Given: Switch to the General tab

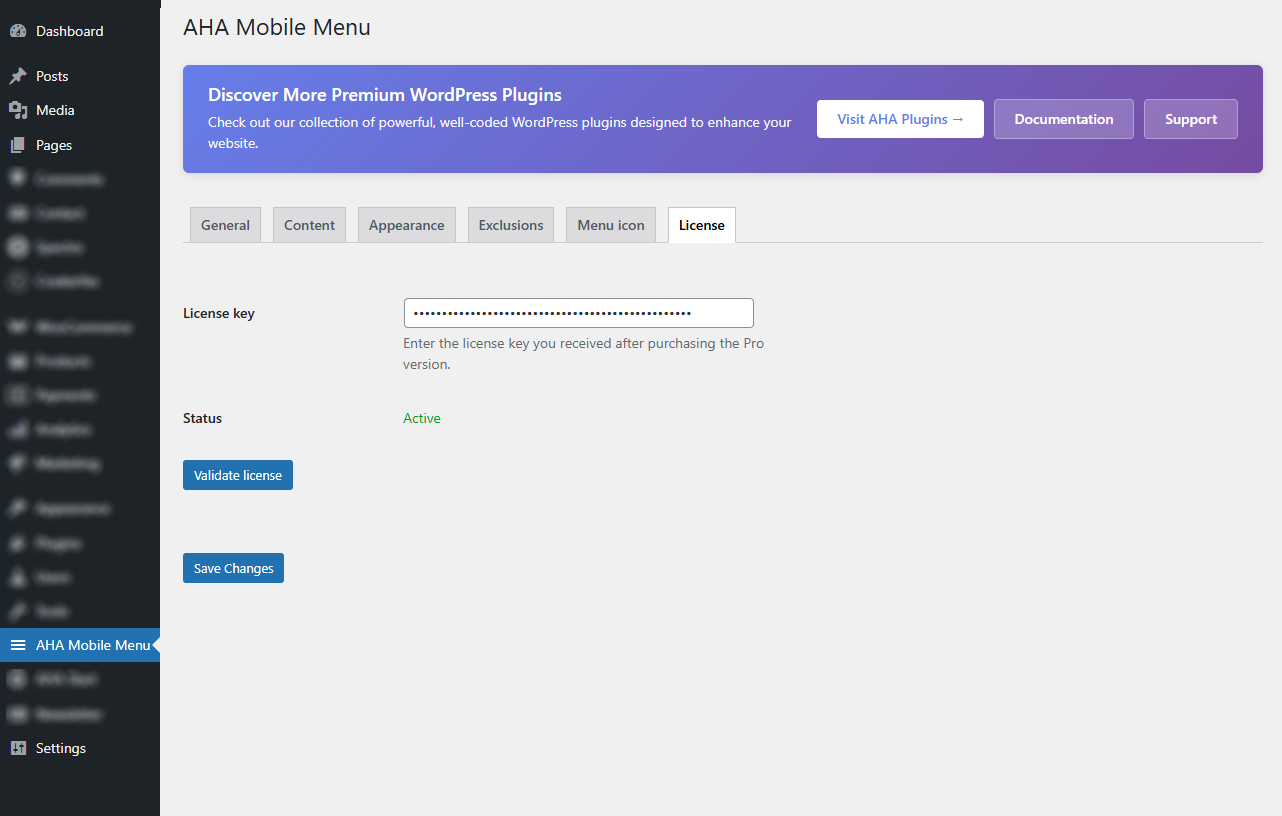Looking at the screenshot, I should click(x=225, y=225).
